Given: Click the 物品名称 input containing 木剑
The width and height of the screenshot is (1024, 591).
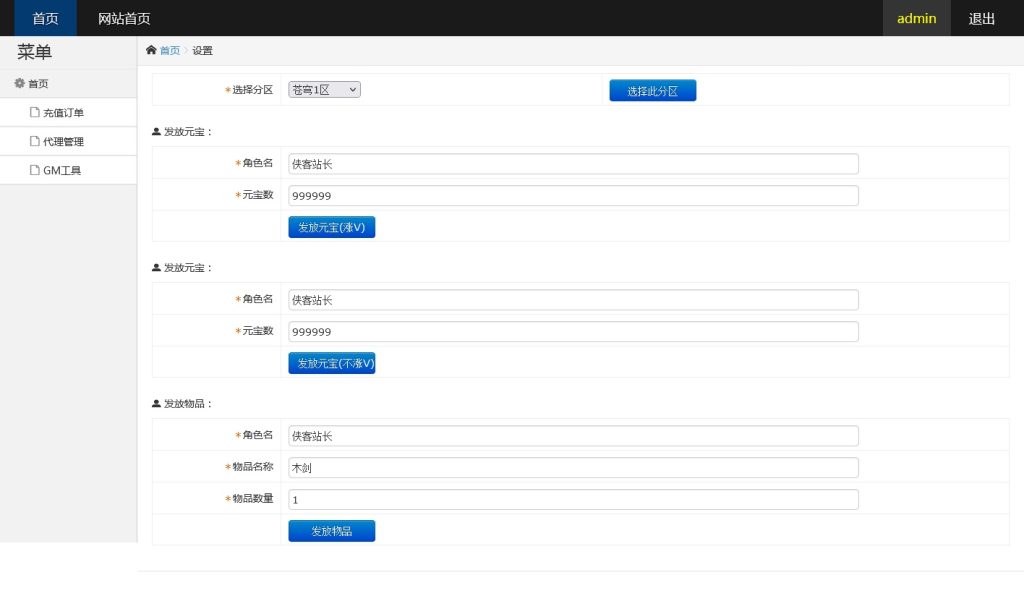Looking at the screenshot, I should click(x=572, y=467).
